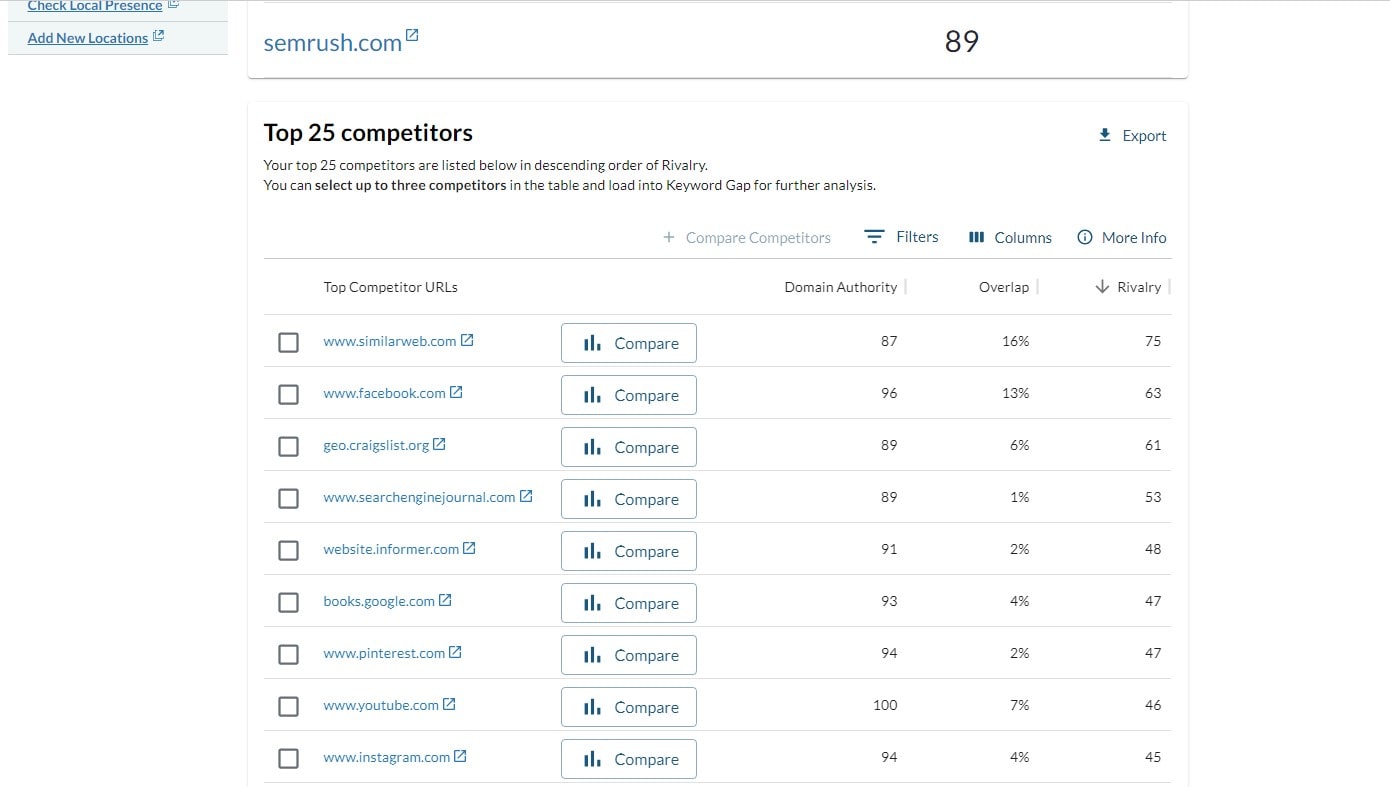Tick the website.informer.com checkbox
The image size is (1390, 787).
[288, 550]
